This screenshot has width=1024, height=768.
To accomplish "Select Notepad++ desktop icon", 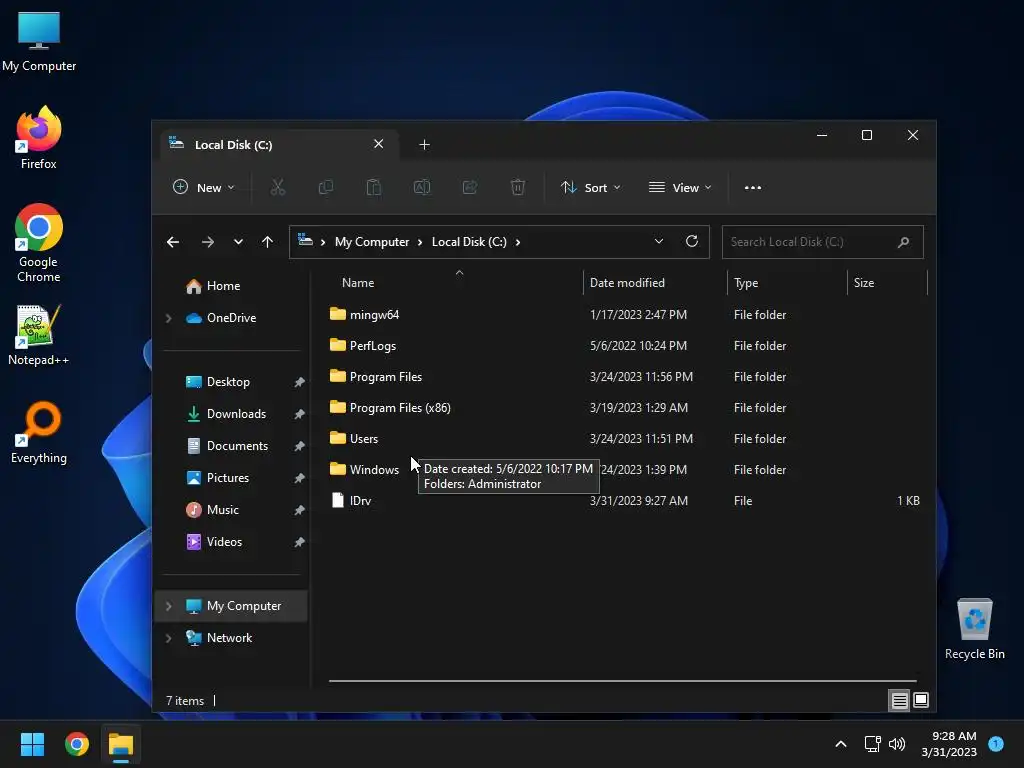I will (x=39, y=335).
